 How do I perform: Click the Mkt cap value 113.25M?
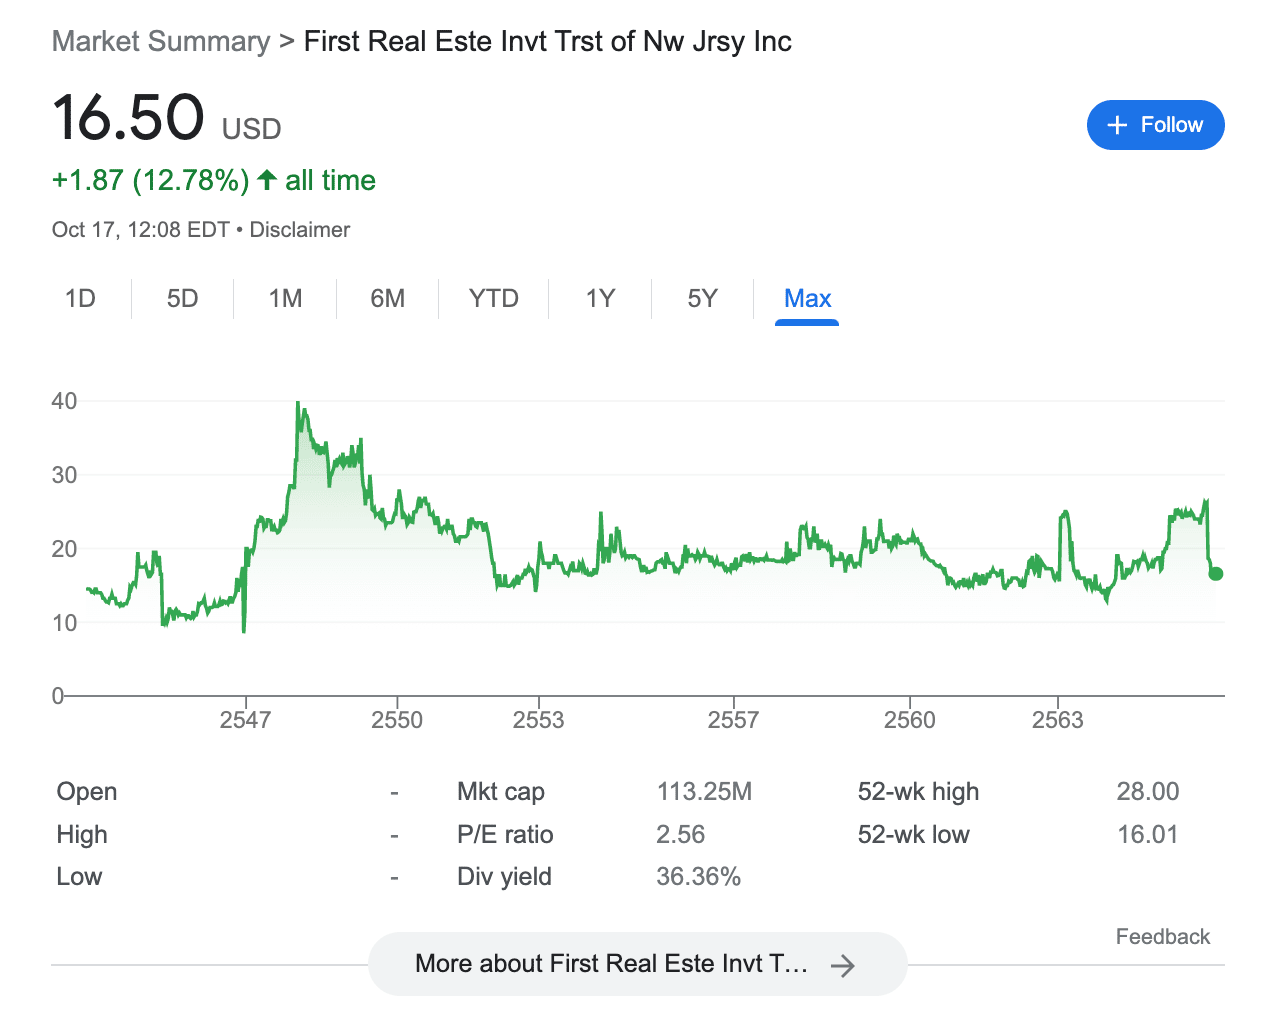click(x=704, y=792)
